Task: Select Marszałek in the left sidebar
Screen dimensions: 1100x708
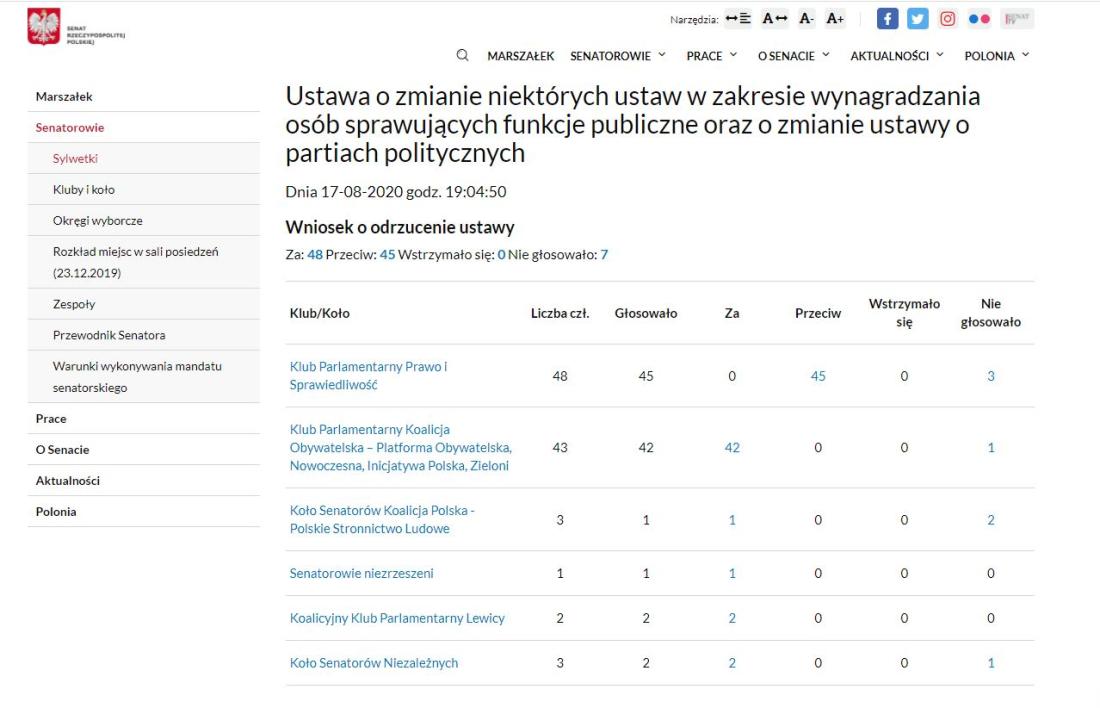Action: click(x=143, y=97)
